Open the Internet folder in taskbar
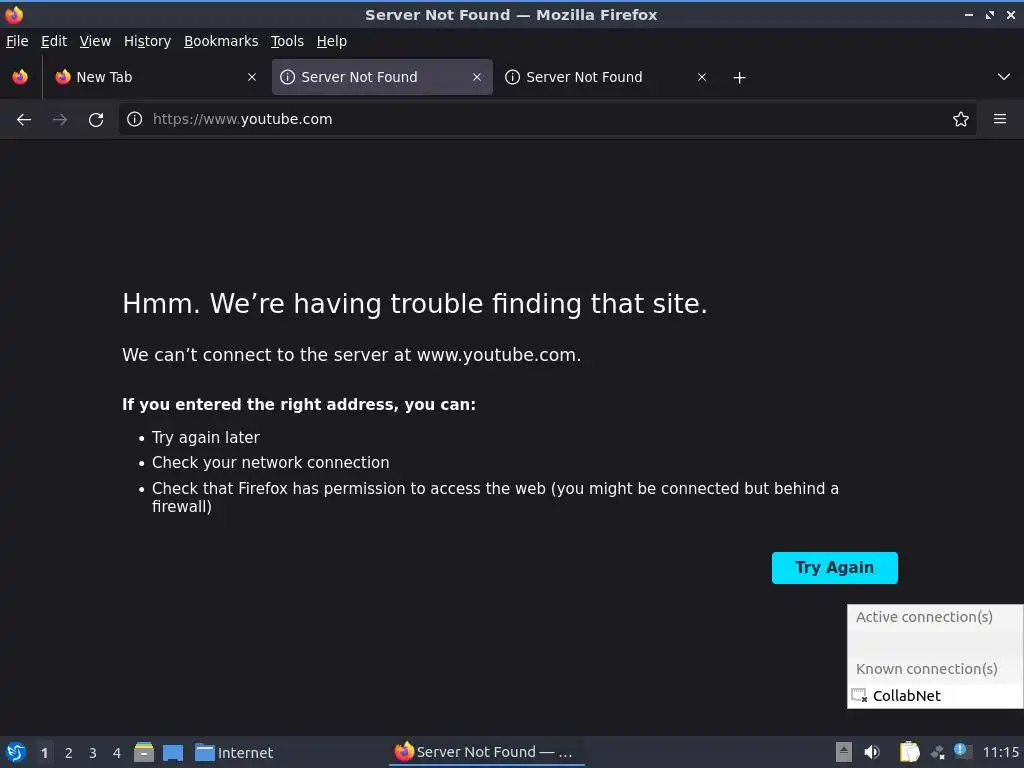Screen dimensions: 1024x768 tap(234, 752)
